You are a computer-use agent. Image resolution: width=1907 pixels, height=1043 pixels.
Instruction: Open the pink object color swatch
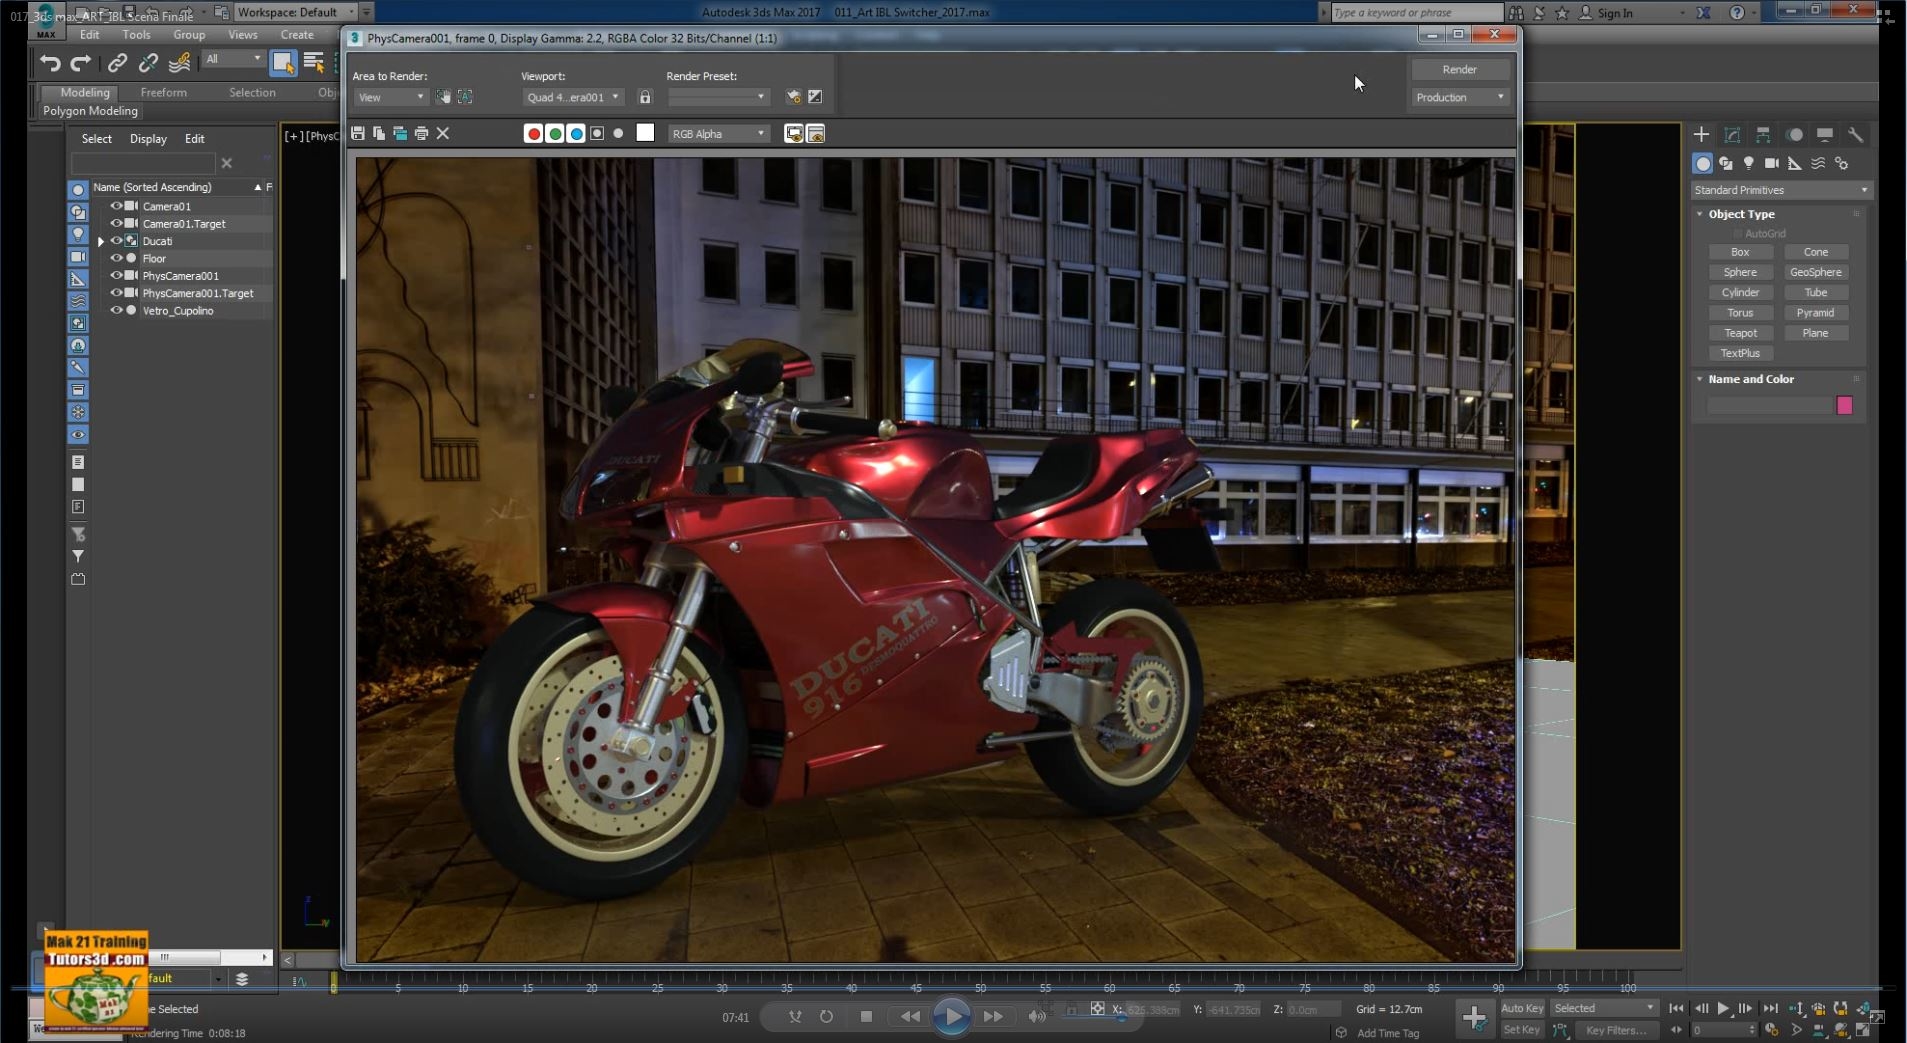click(x=1845, y=405)
